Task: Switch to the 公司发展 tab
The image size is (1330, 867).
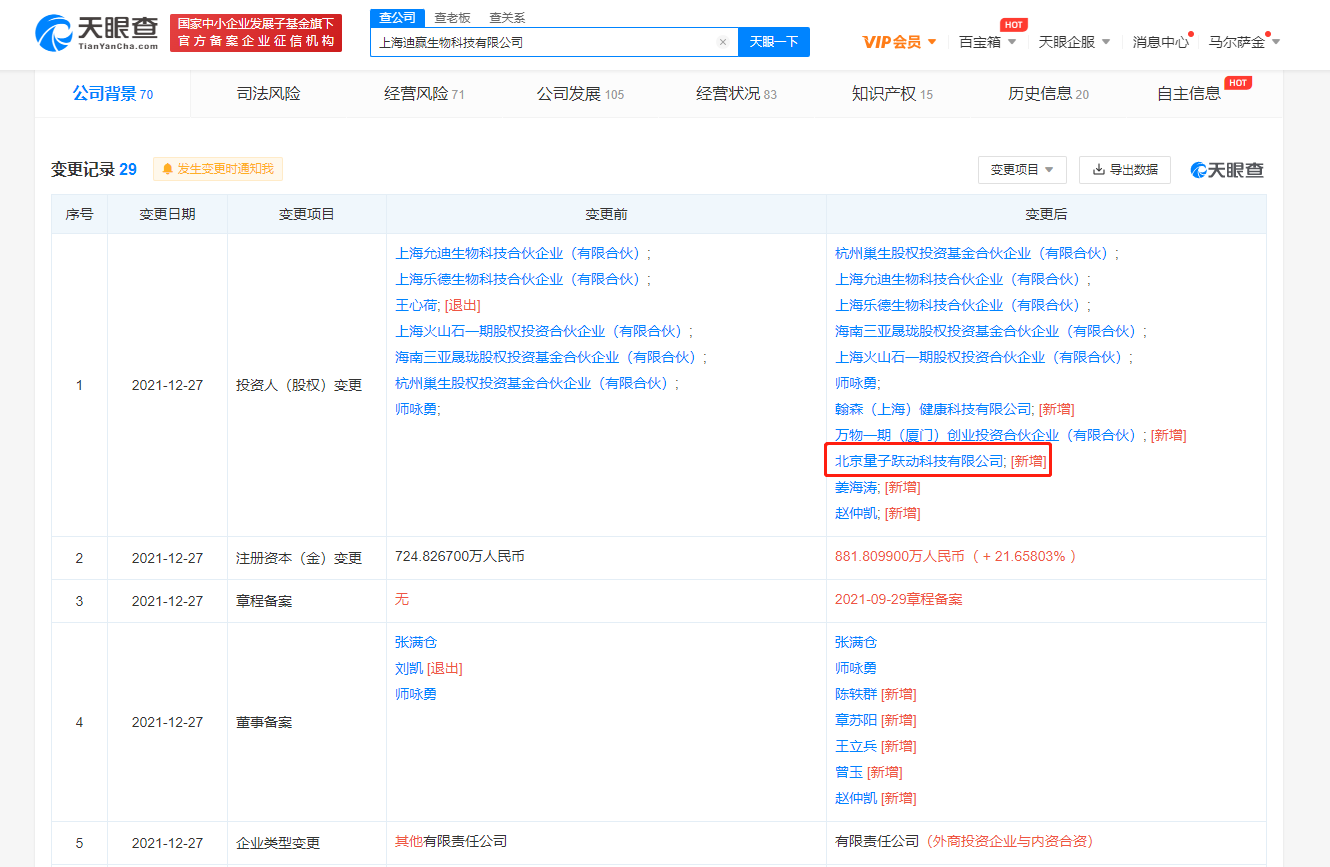Action: [x=580, y=94]
